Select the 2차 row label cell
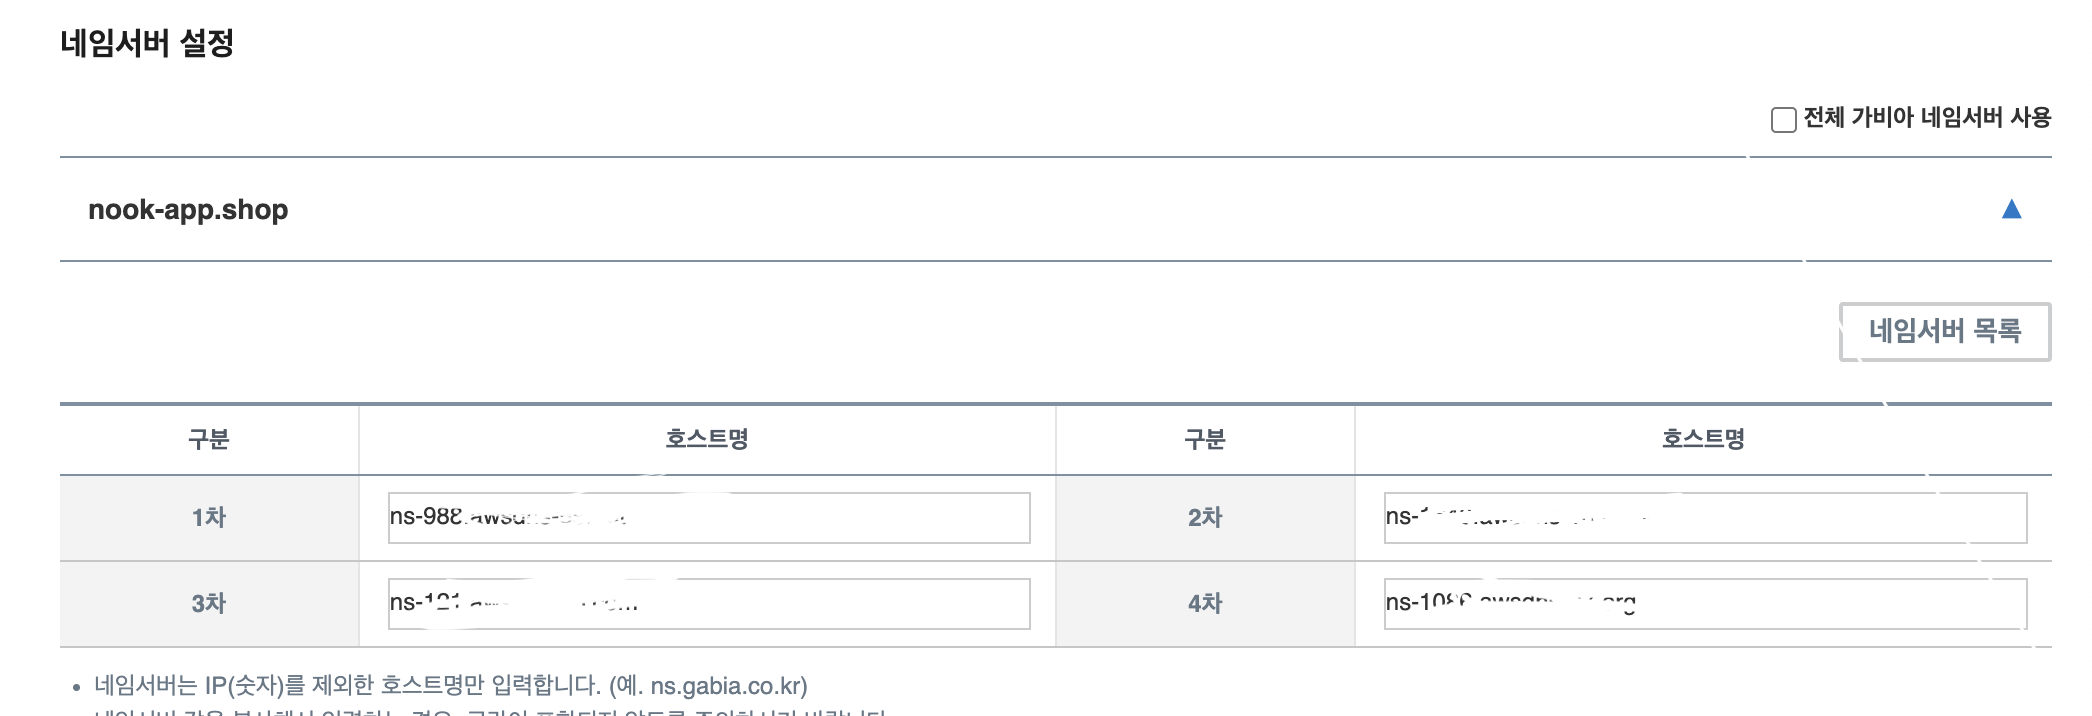This screenshot has height=716, width=2092. (x=1205, y=518)
